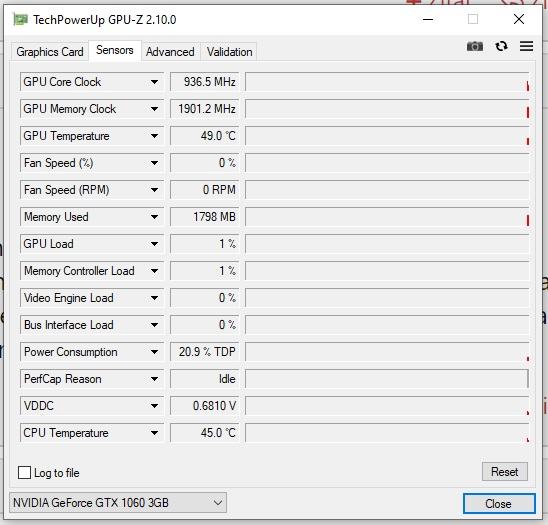Screen dimensions: 548x525
Task: Click the refresh arrows icon
Action: point(502,46)
